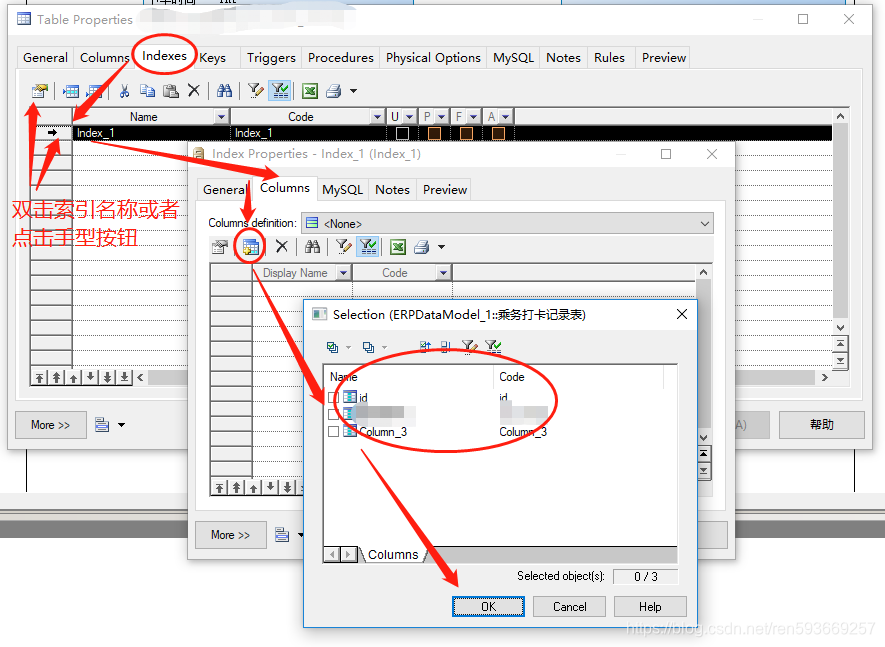Image resolution: width=885 pixels, height=647 pixels.
Task: Click Add a Row icon in Table Properties
Action: [x=94, y=91]
